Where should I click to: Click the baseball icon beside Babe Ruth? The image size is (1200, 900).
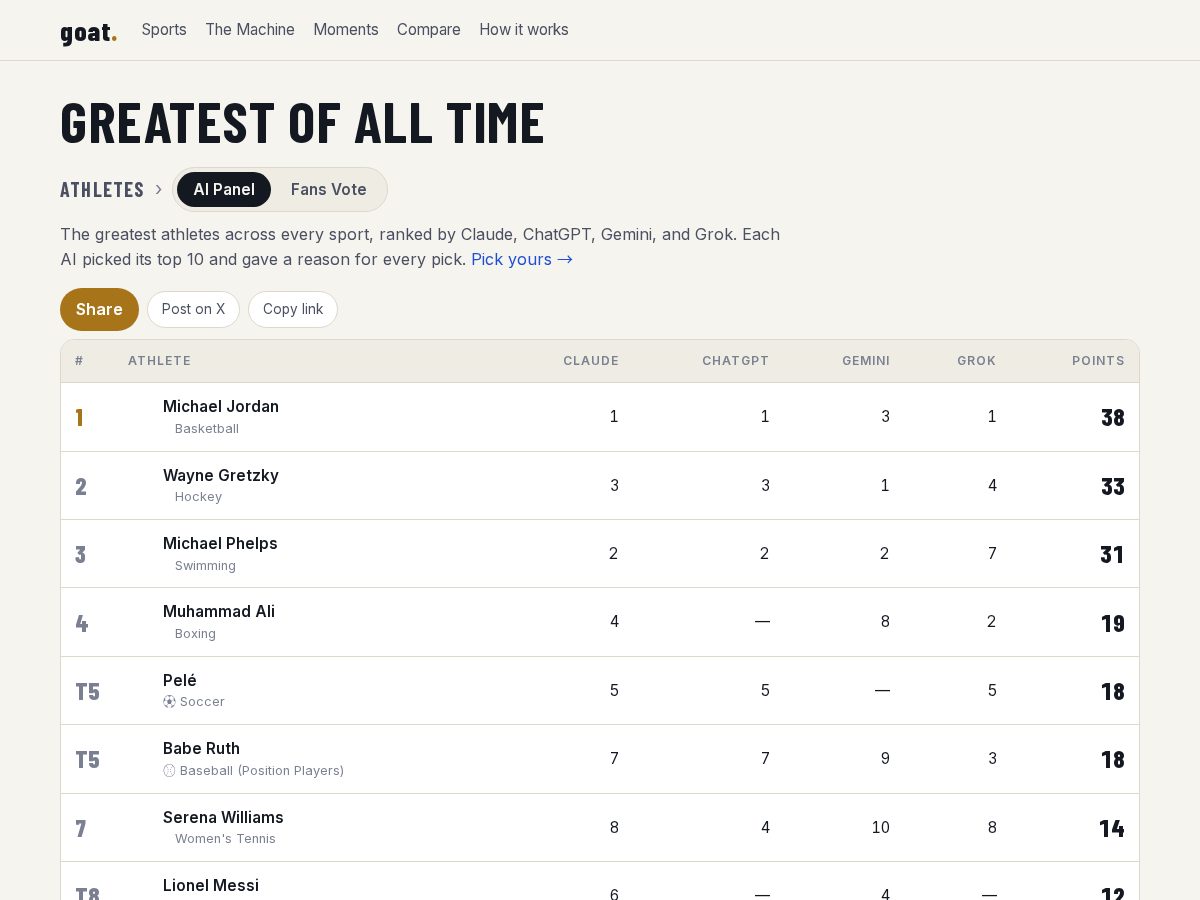169,771
